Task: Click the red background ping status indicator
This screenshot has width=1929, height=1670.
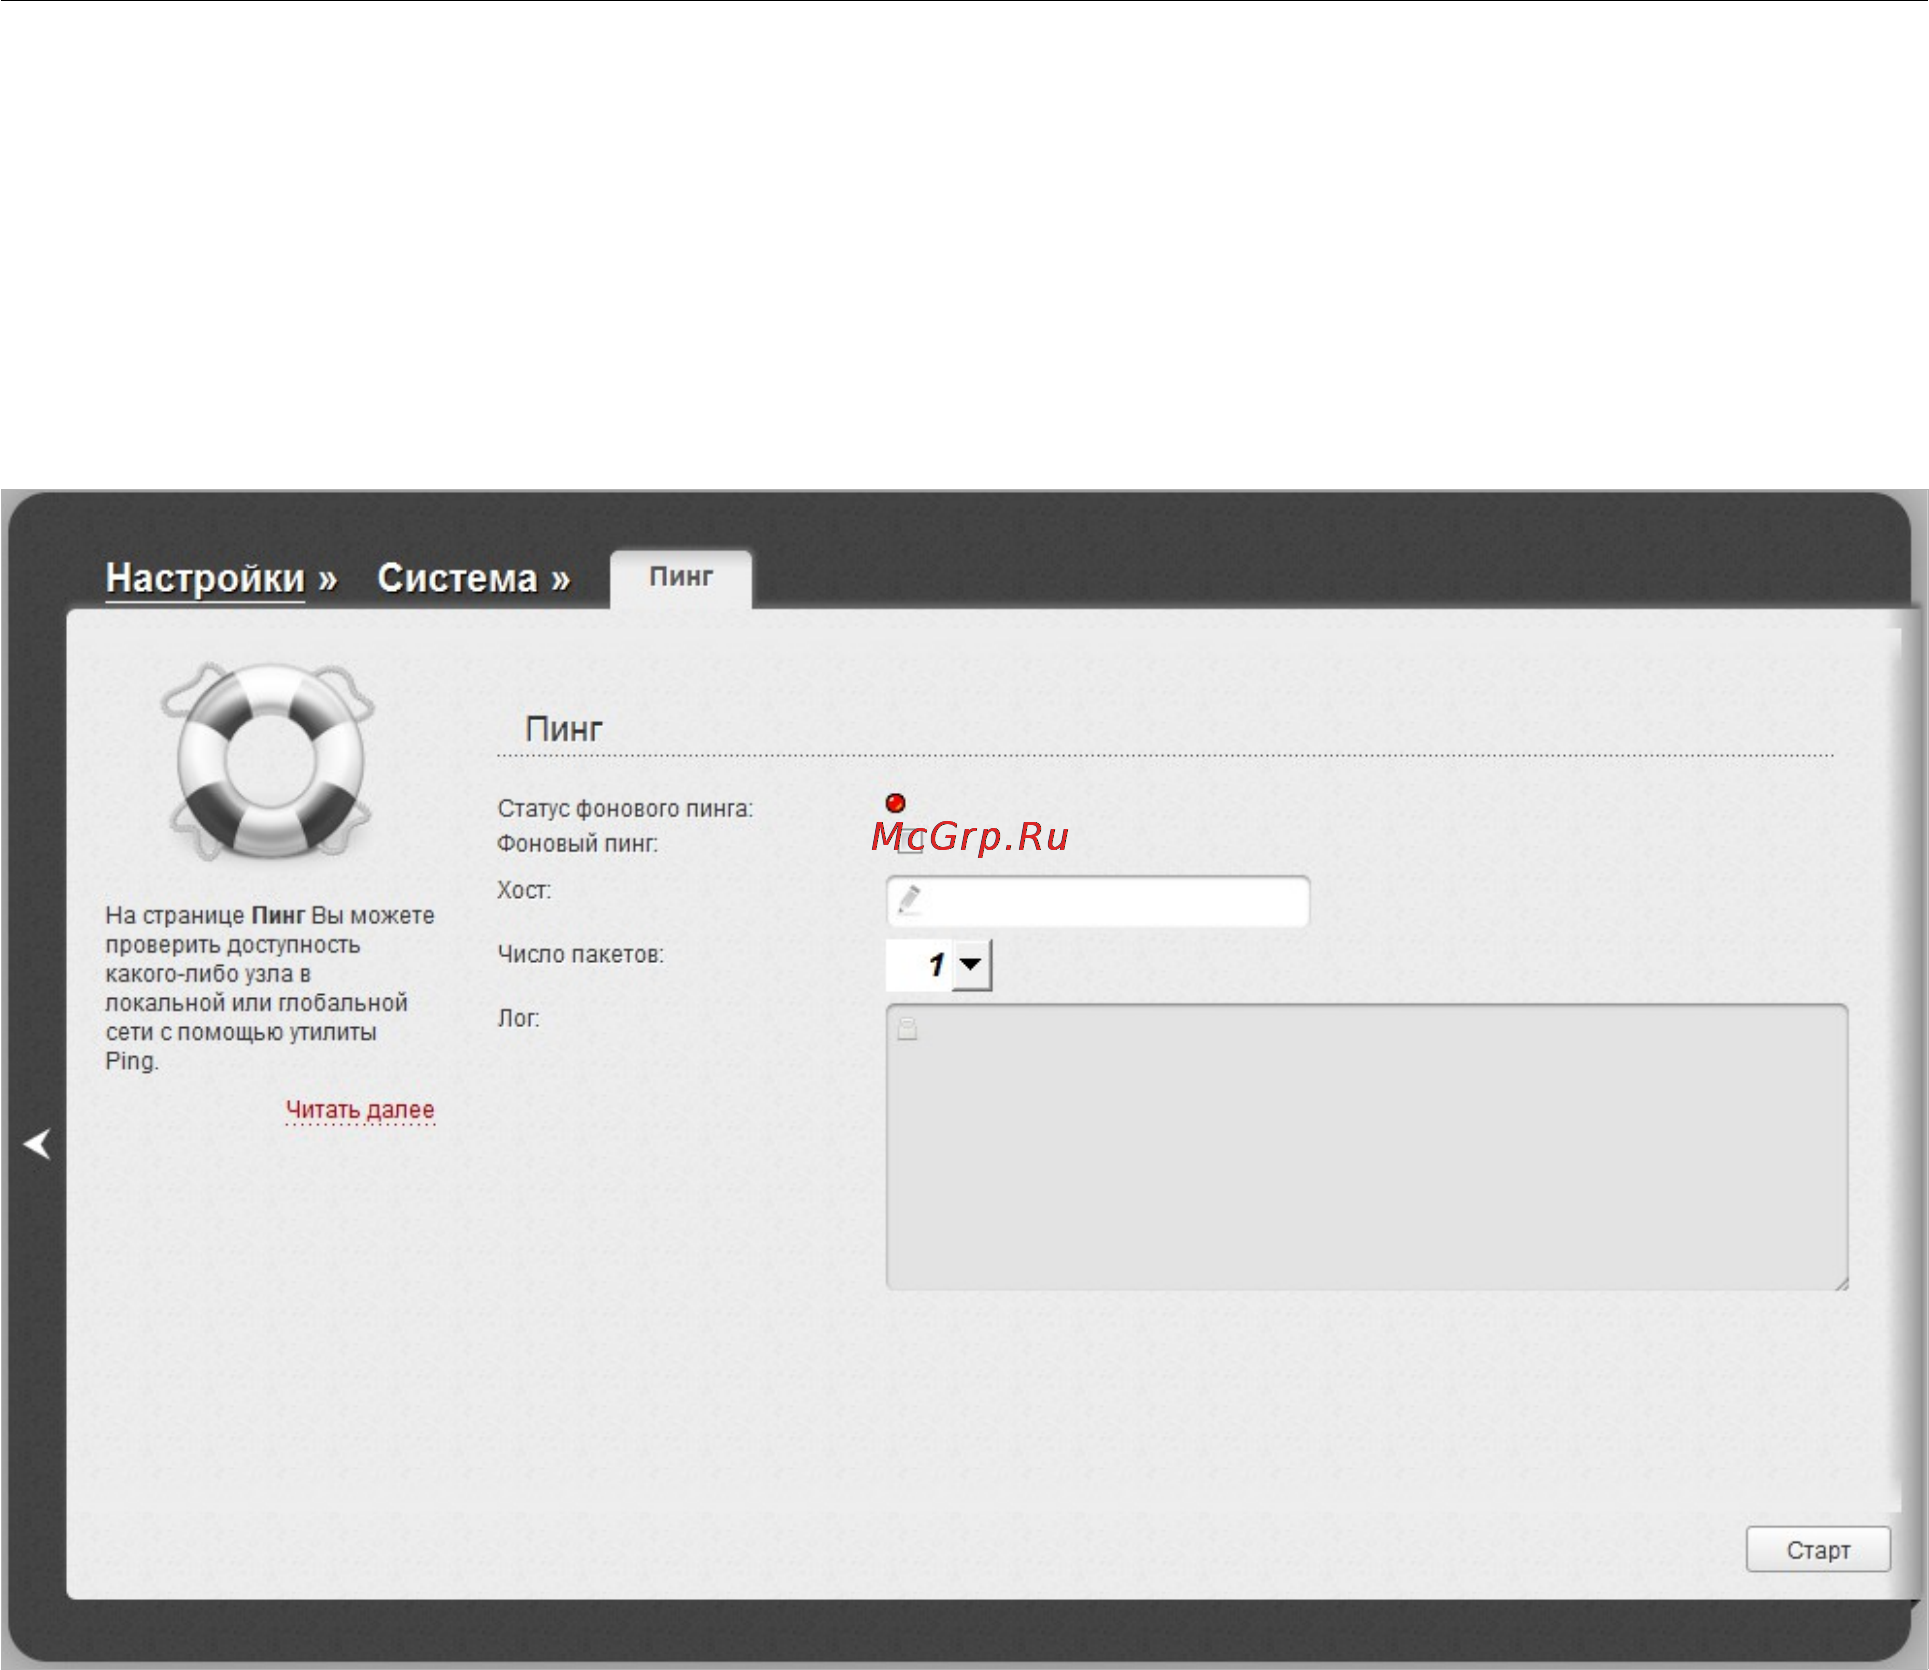Action: point(896,803)
